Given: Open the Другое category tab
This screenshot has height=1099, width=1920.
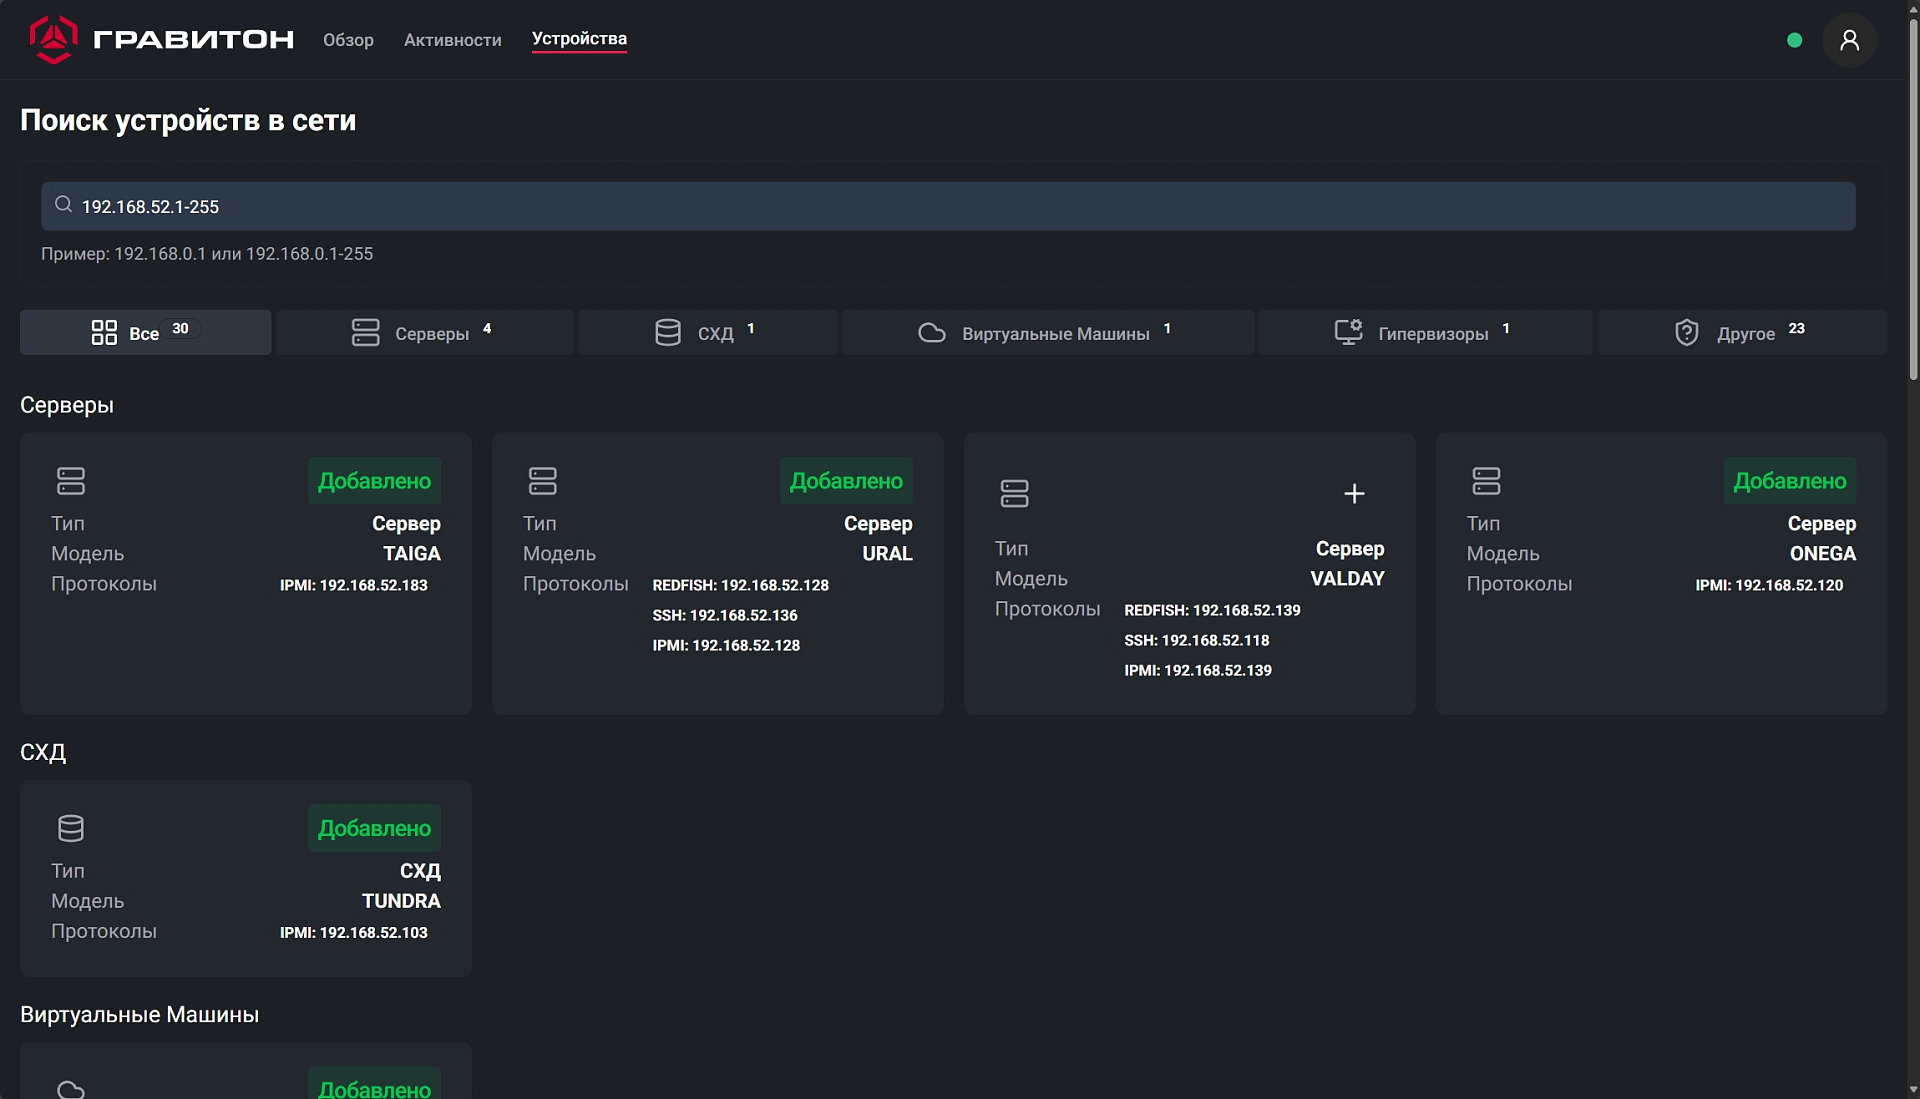Looking at the screenshot, I should pyautogui.click(x=1741, y=333).
